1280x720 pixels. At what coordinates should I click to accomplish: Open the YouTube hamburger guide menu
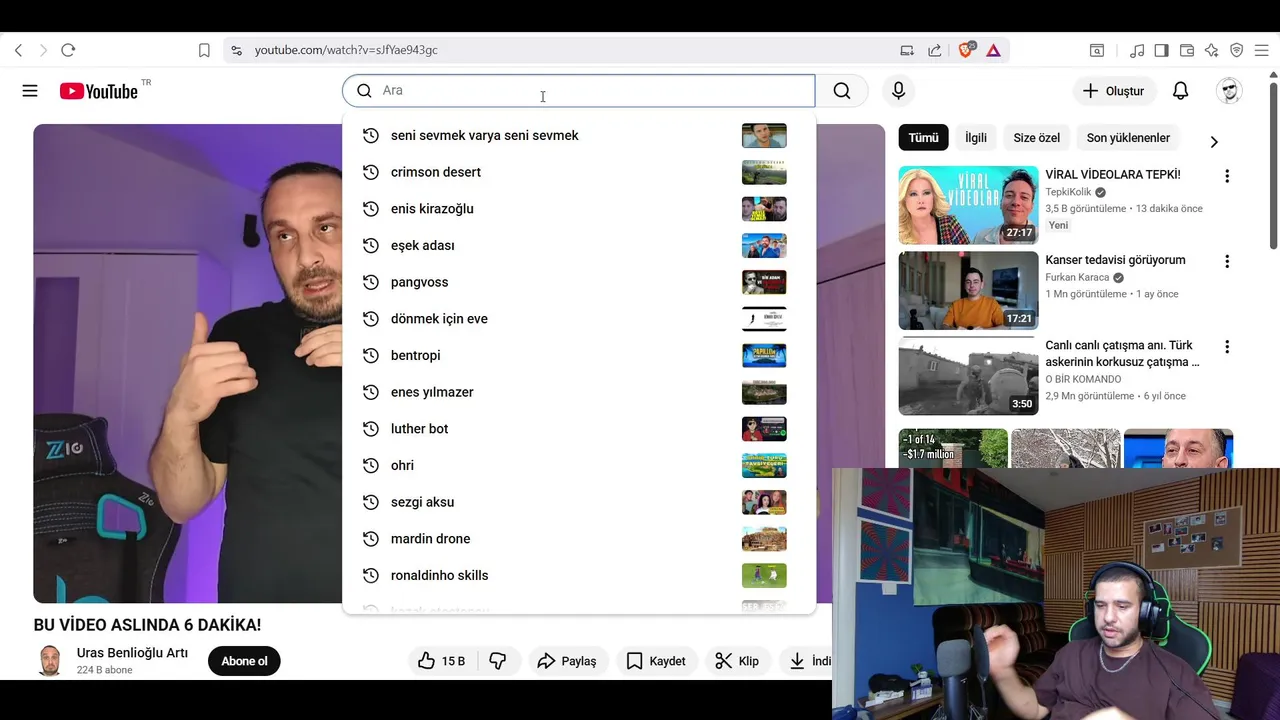[30, 91]
